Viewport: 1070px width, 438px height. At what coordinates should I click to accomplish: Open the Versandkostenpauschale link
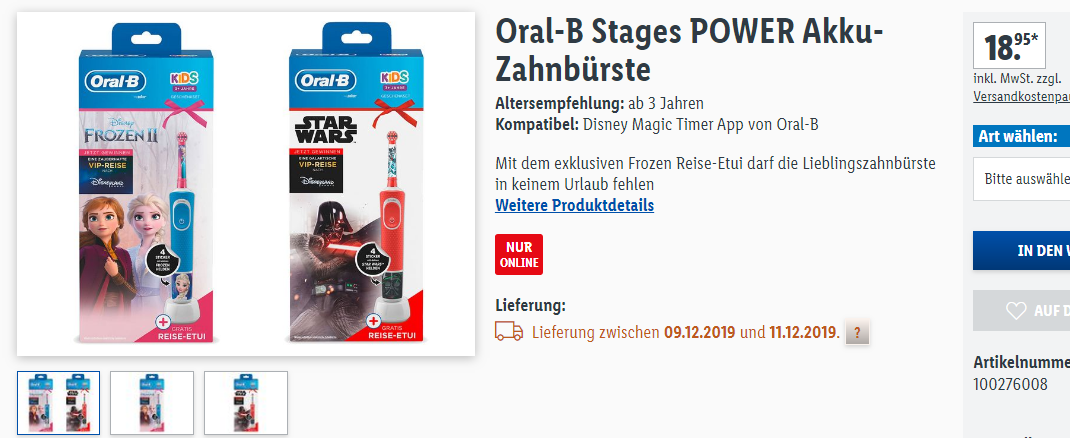pos(1022,97)
